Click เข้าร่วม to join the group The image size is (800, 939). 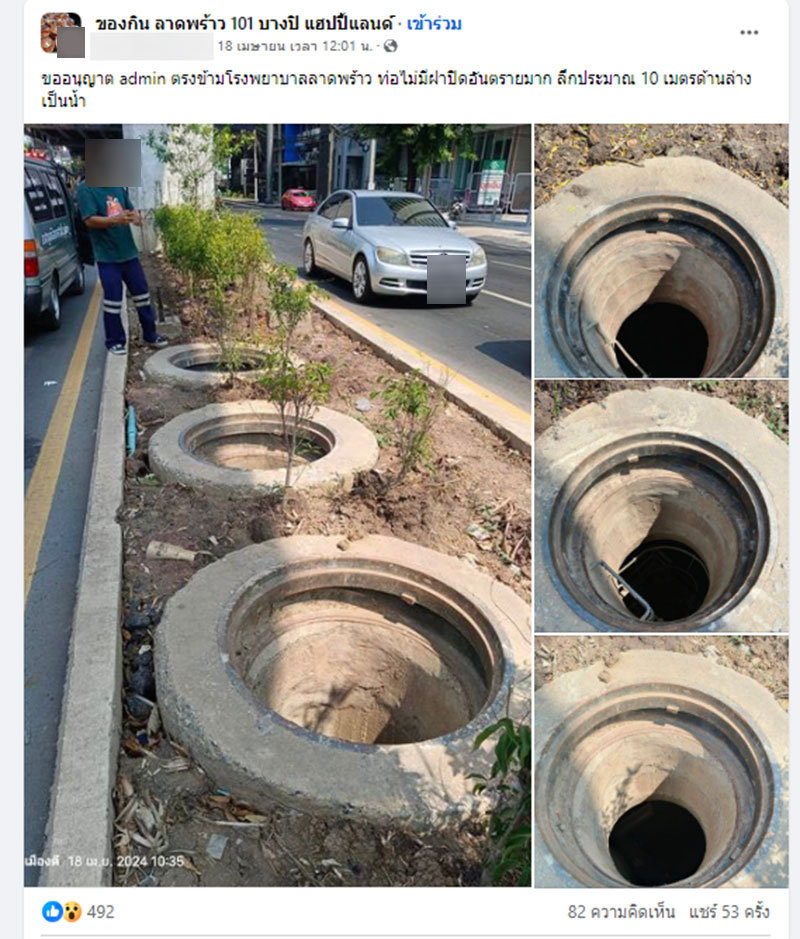coord(434,24)
